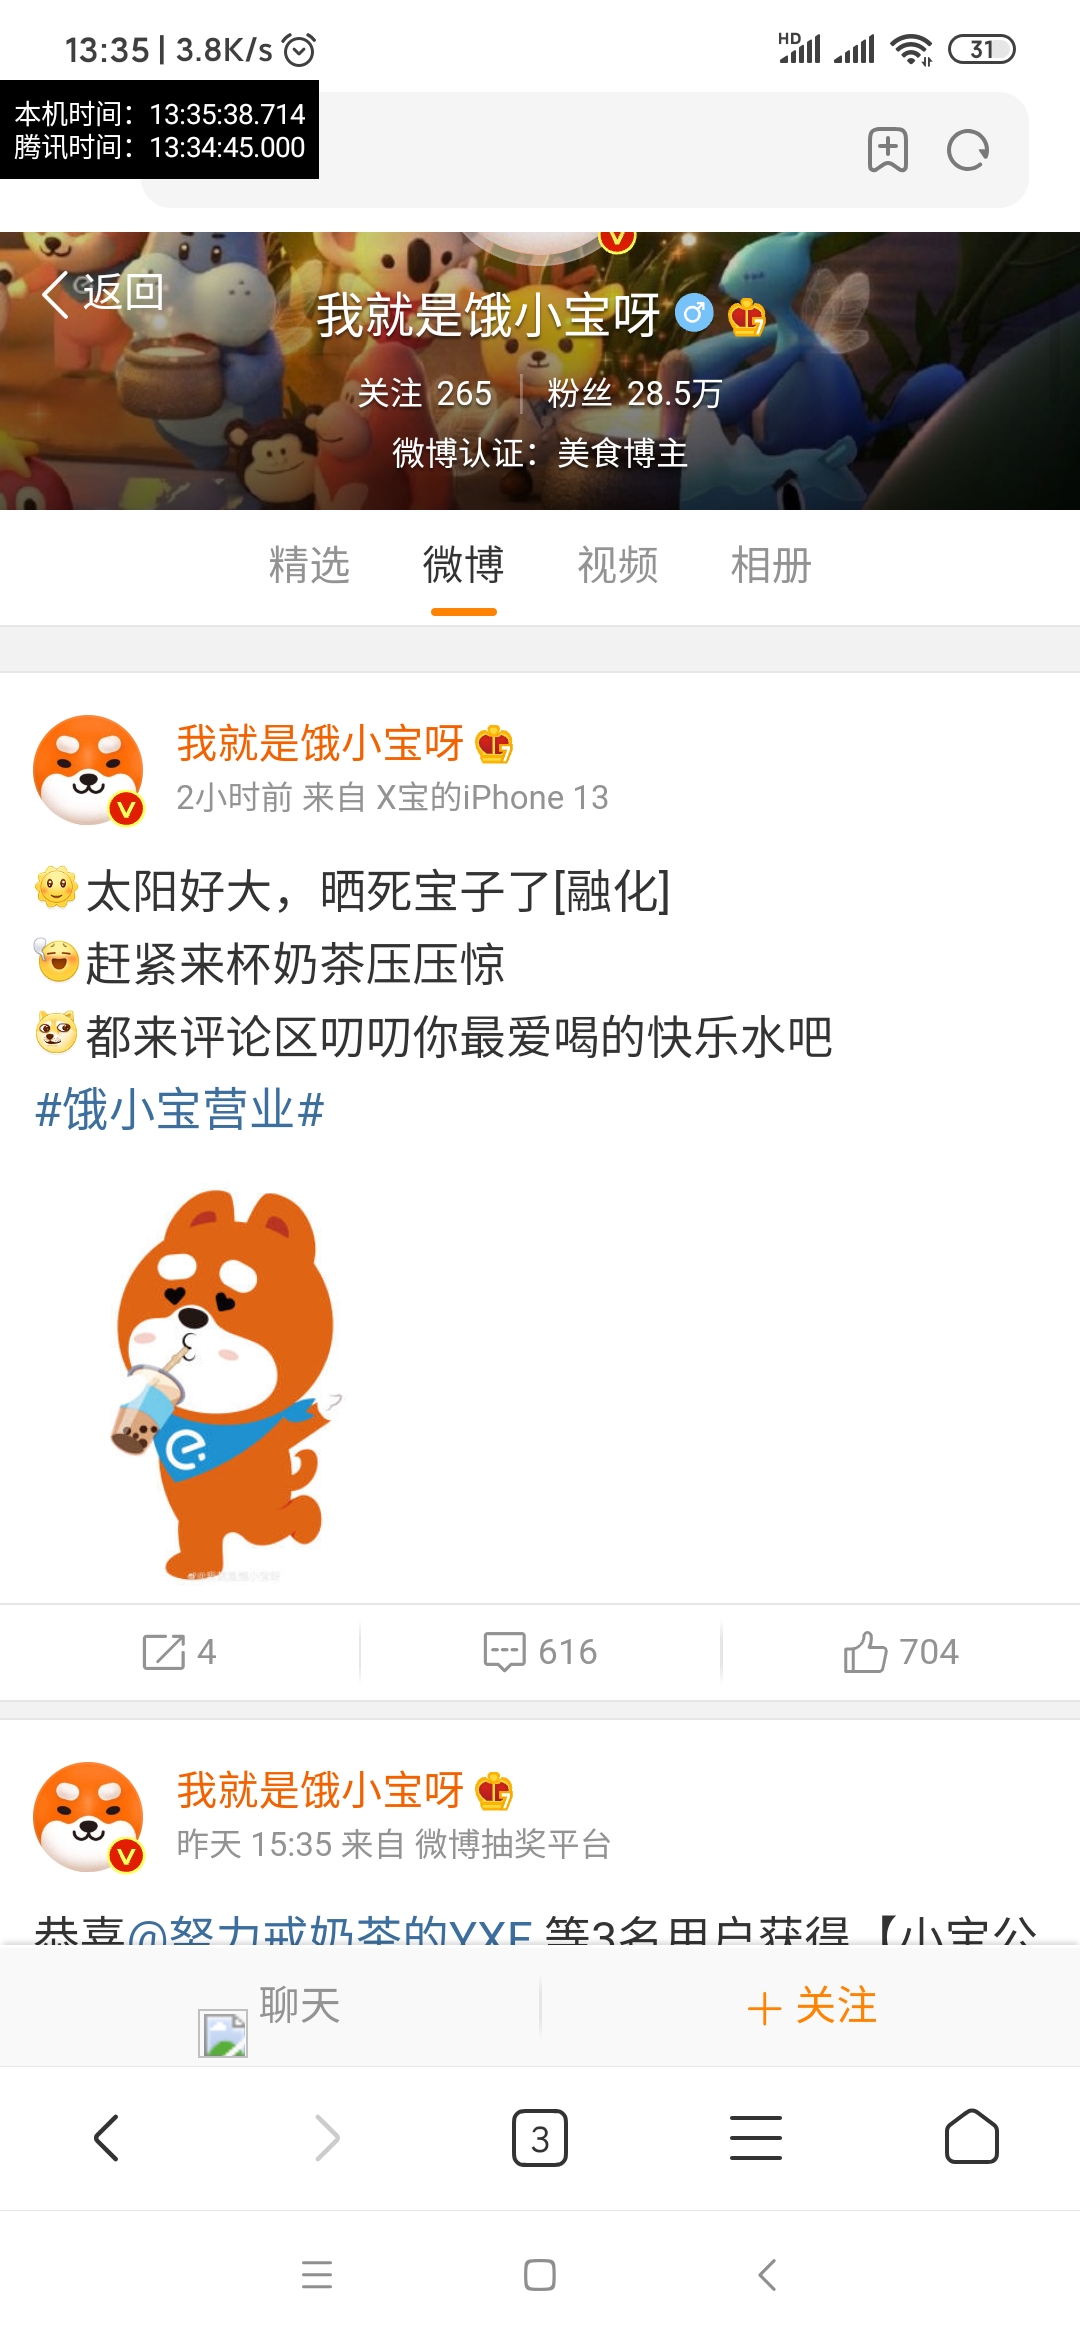Go back using the 返回 arrow
Screen dimensions: 1080x2340
pos(103,293)
